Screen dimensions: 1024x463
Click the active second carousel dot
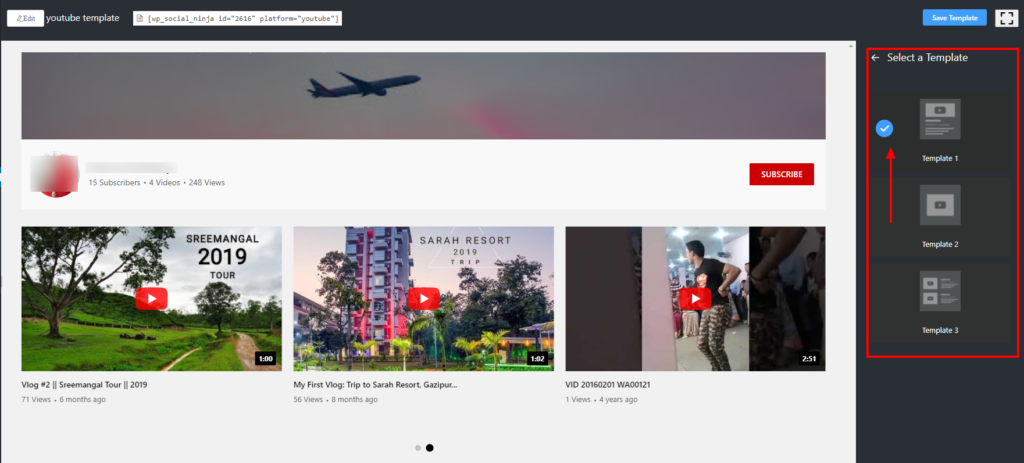429,448
